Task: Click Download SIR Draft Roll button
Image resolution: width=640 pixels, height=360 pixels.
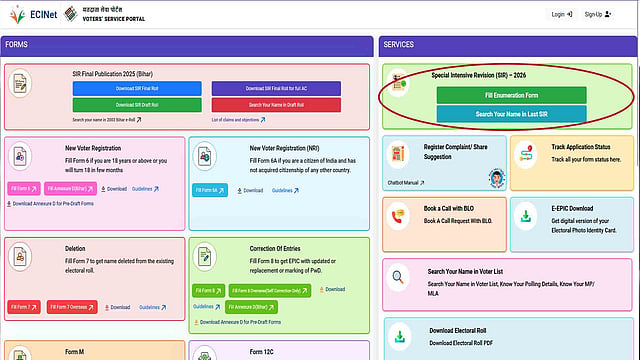Action: pyautogui.click(x=137, y=105)
